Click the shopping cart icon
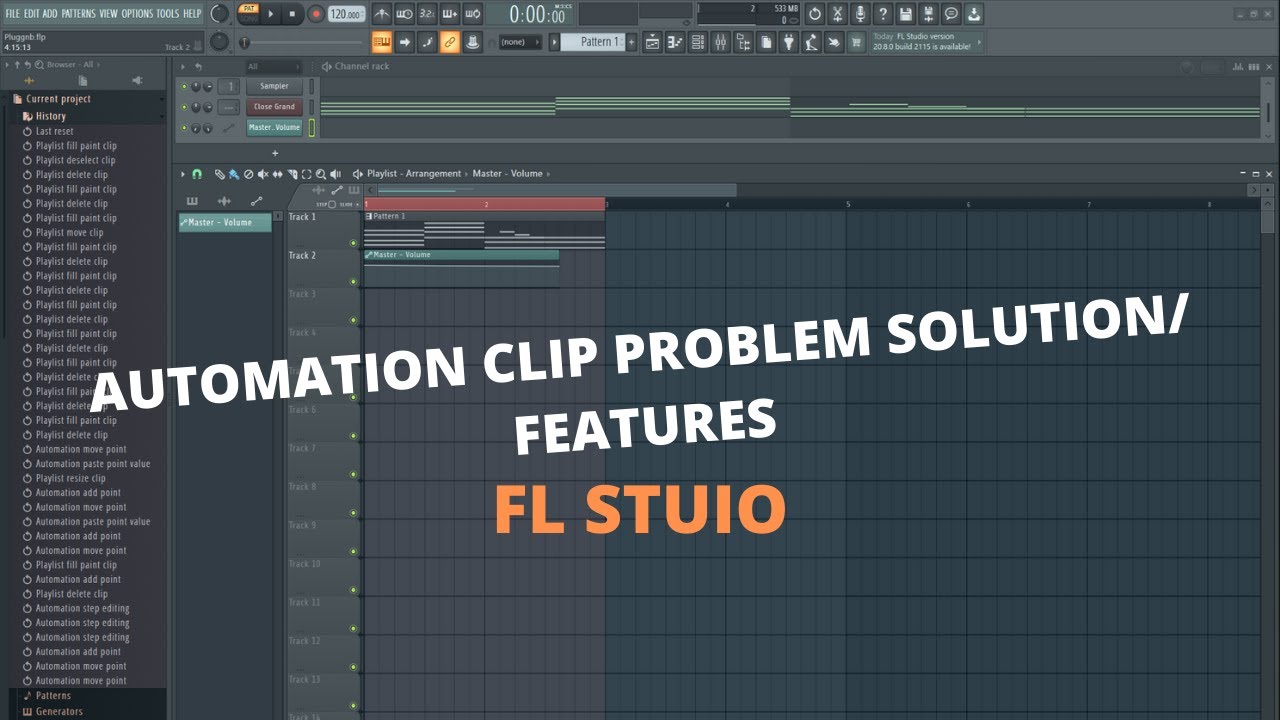Viewport: 1280px width, 720px height. (857, 42)
